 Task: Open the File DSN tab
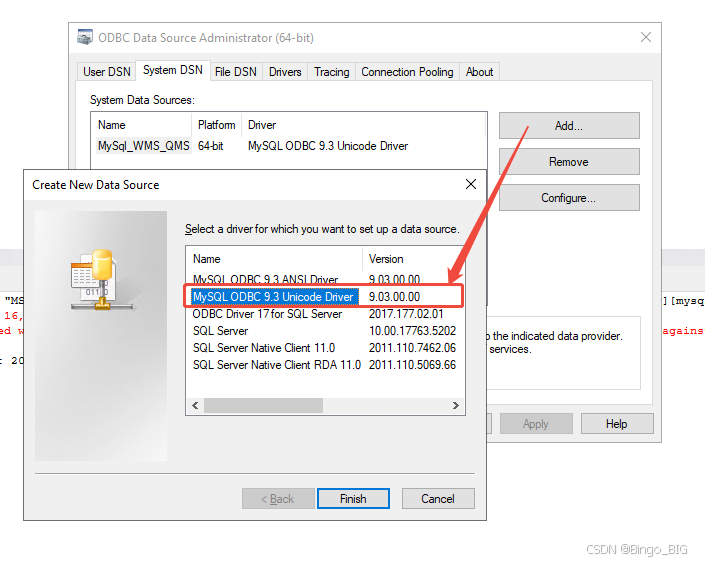point(236,72)
